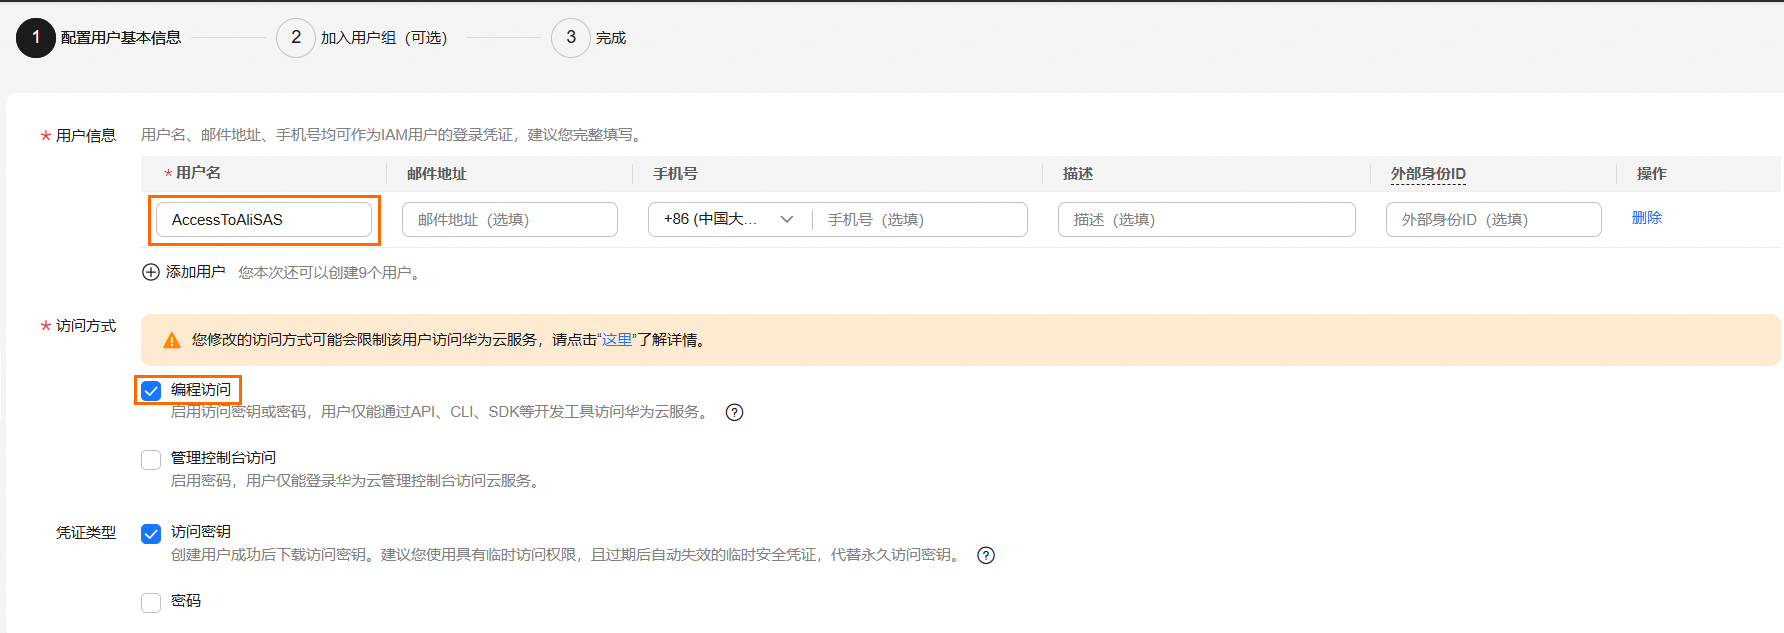Click the 用户信息 section label
This screenshot has height=633, width=1784.
(86, 136)
